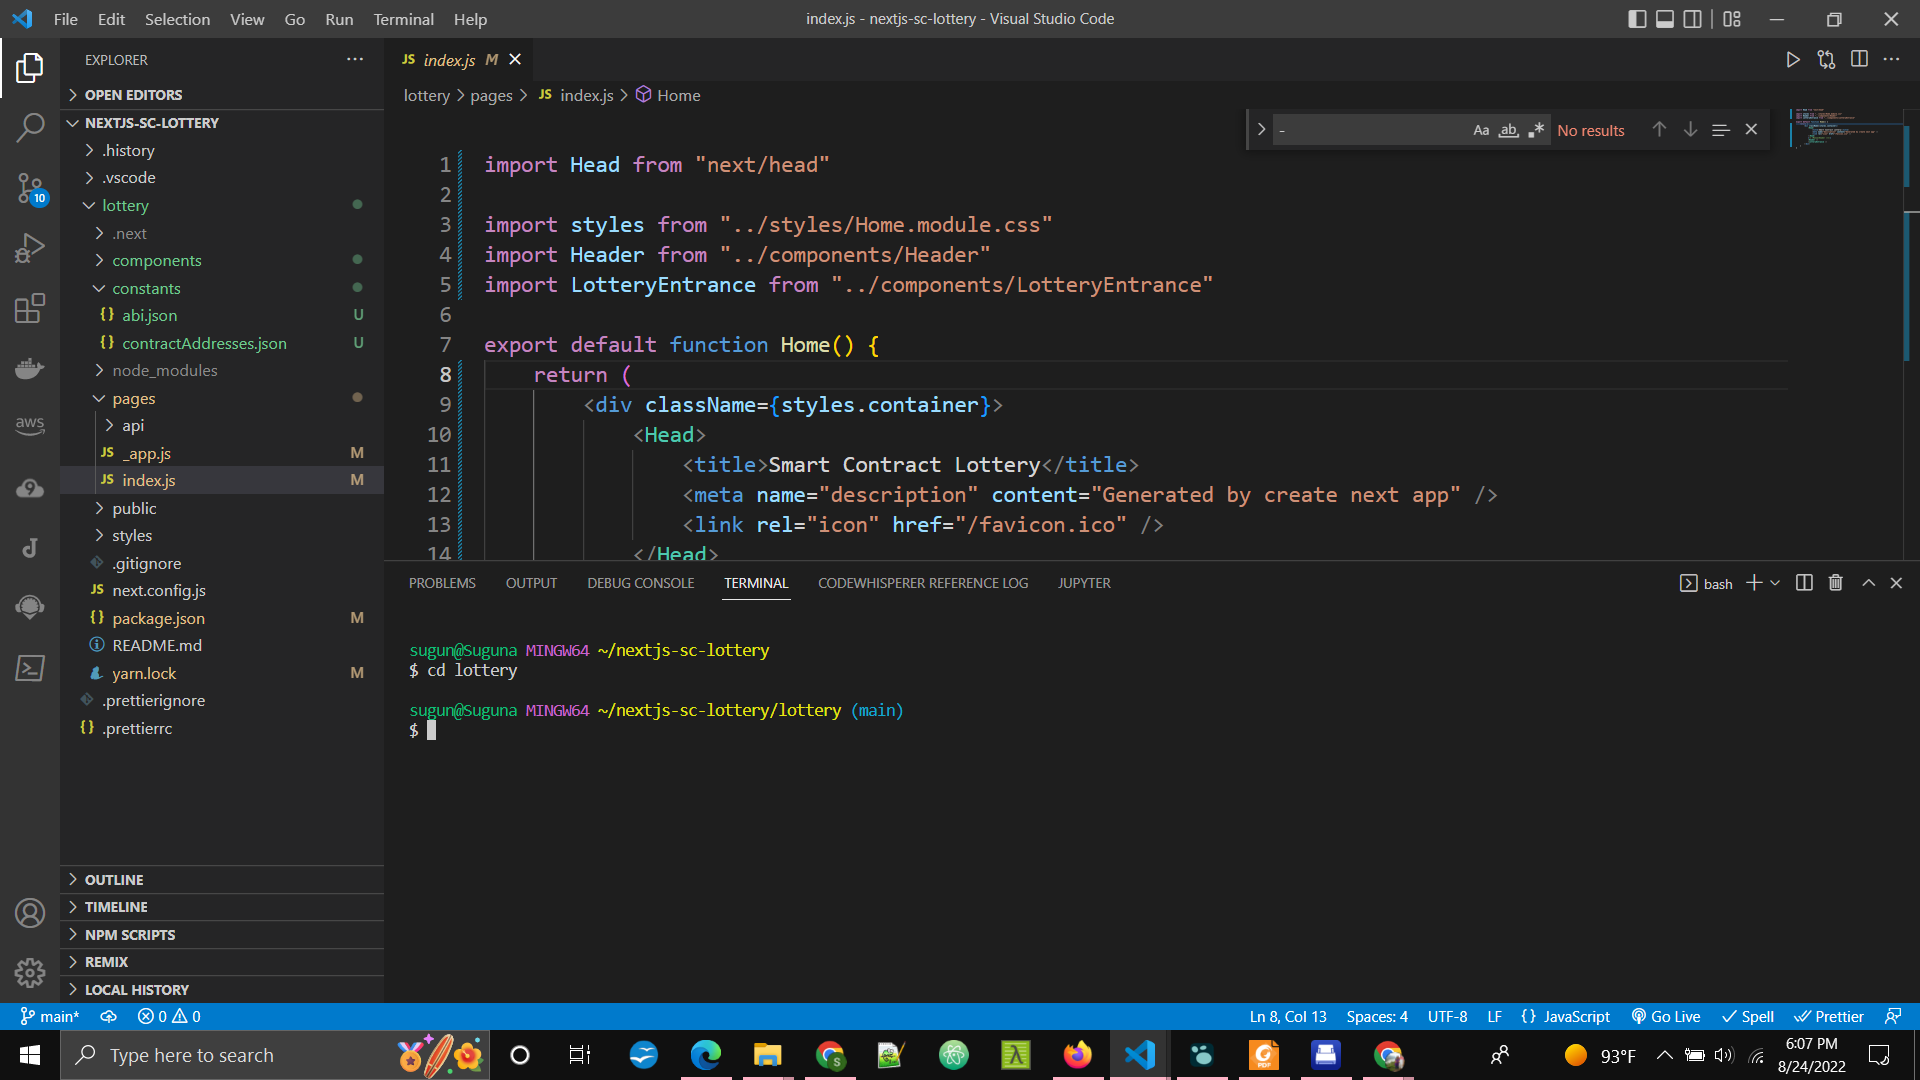Open the Run menu

[x=339, y=19]
